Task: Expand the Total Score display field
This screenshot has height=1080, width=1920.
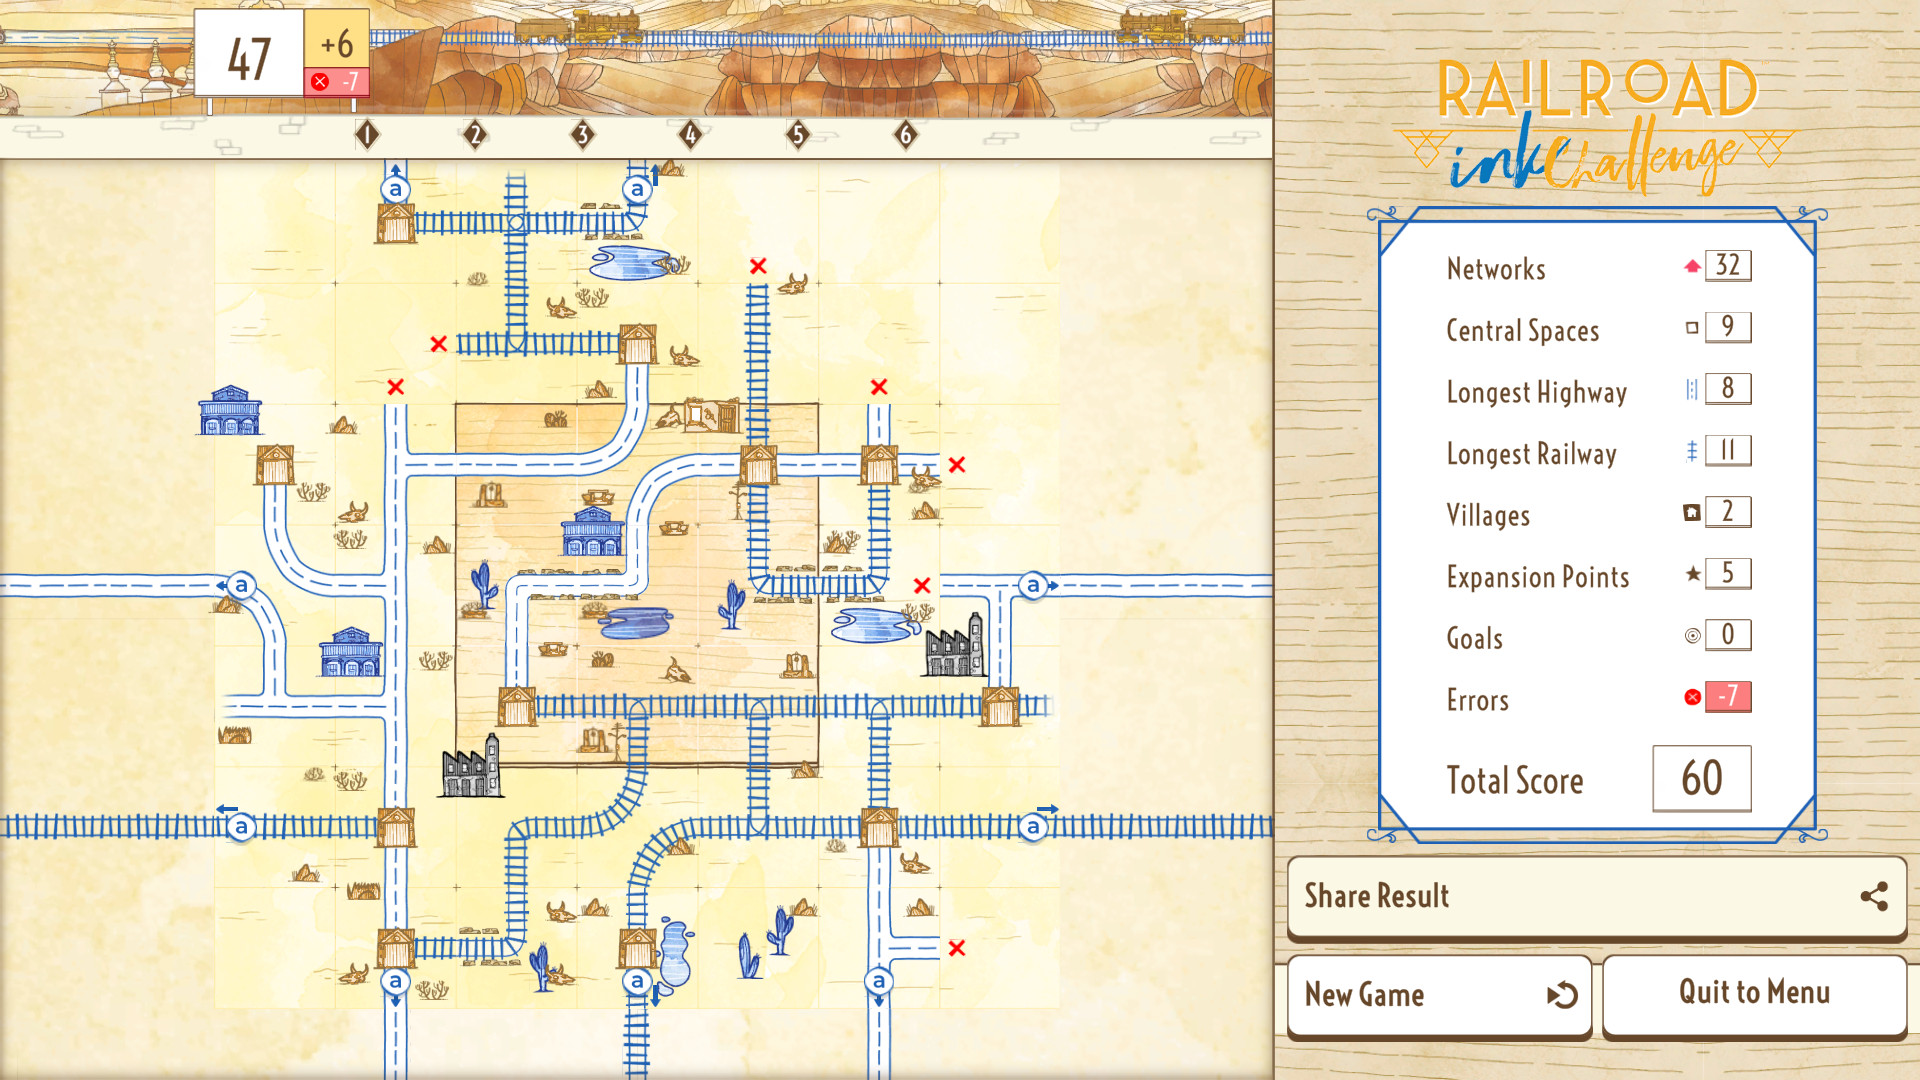Action: (1700, 778)
